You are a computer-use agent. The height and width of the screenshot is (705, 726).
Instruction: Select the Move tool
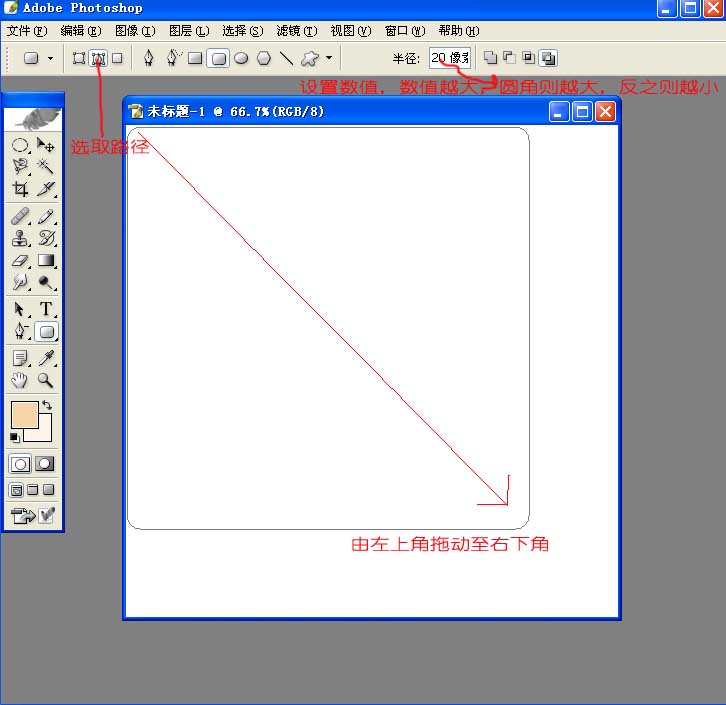(x=45, y=145)
